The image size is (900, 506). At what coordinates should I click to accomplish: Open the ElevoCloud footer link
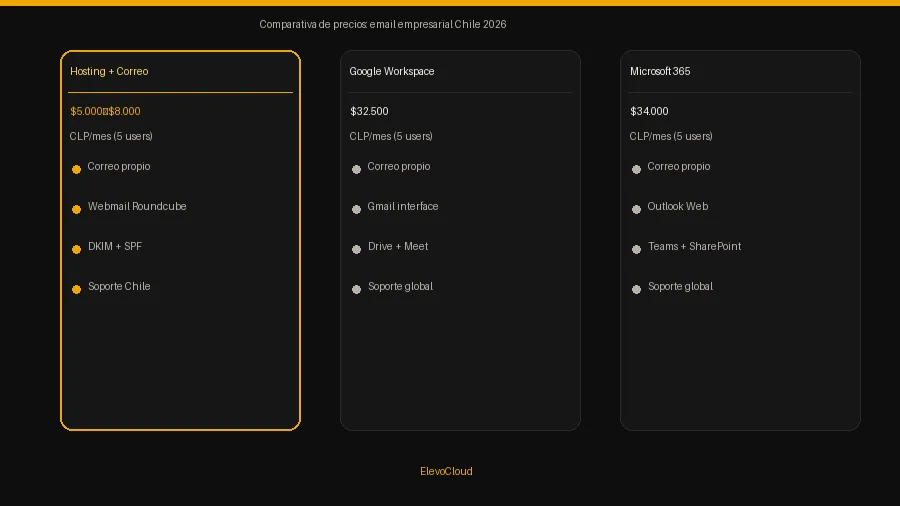[x=446, y=471]
